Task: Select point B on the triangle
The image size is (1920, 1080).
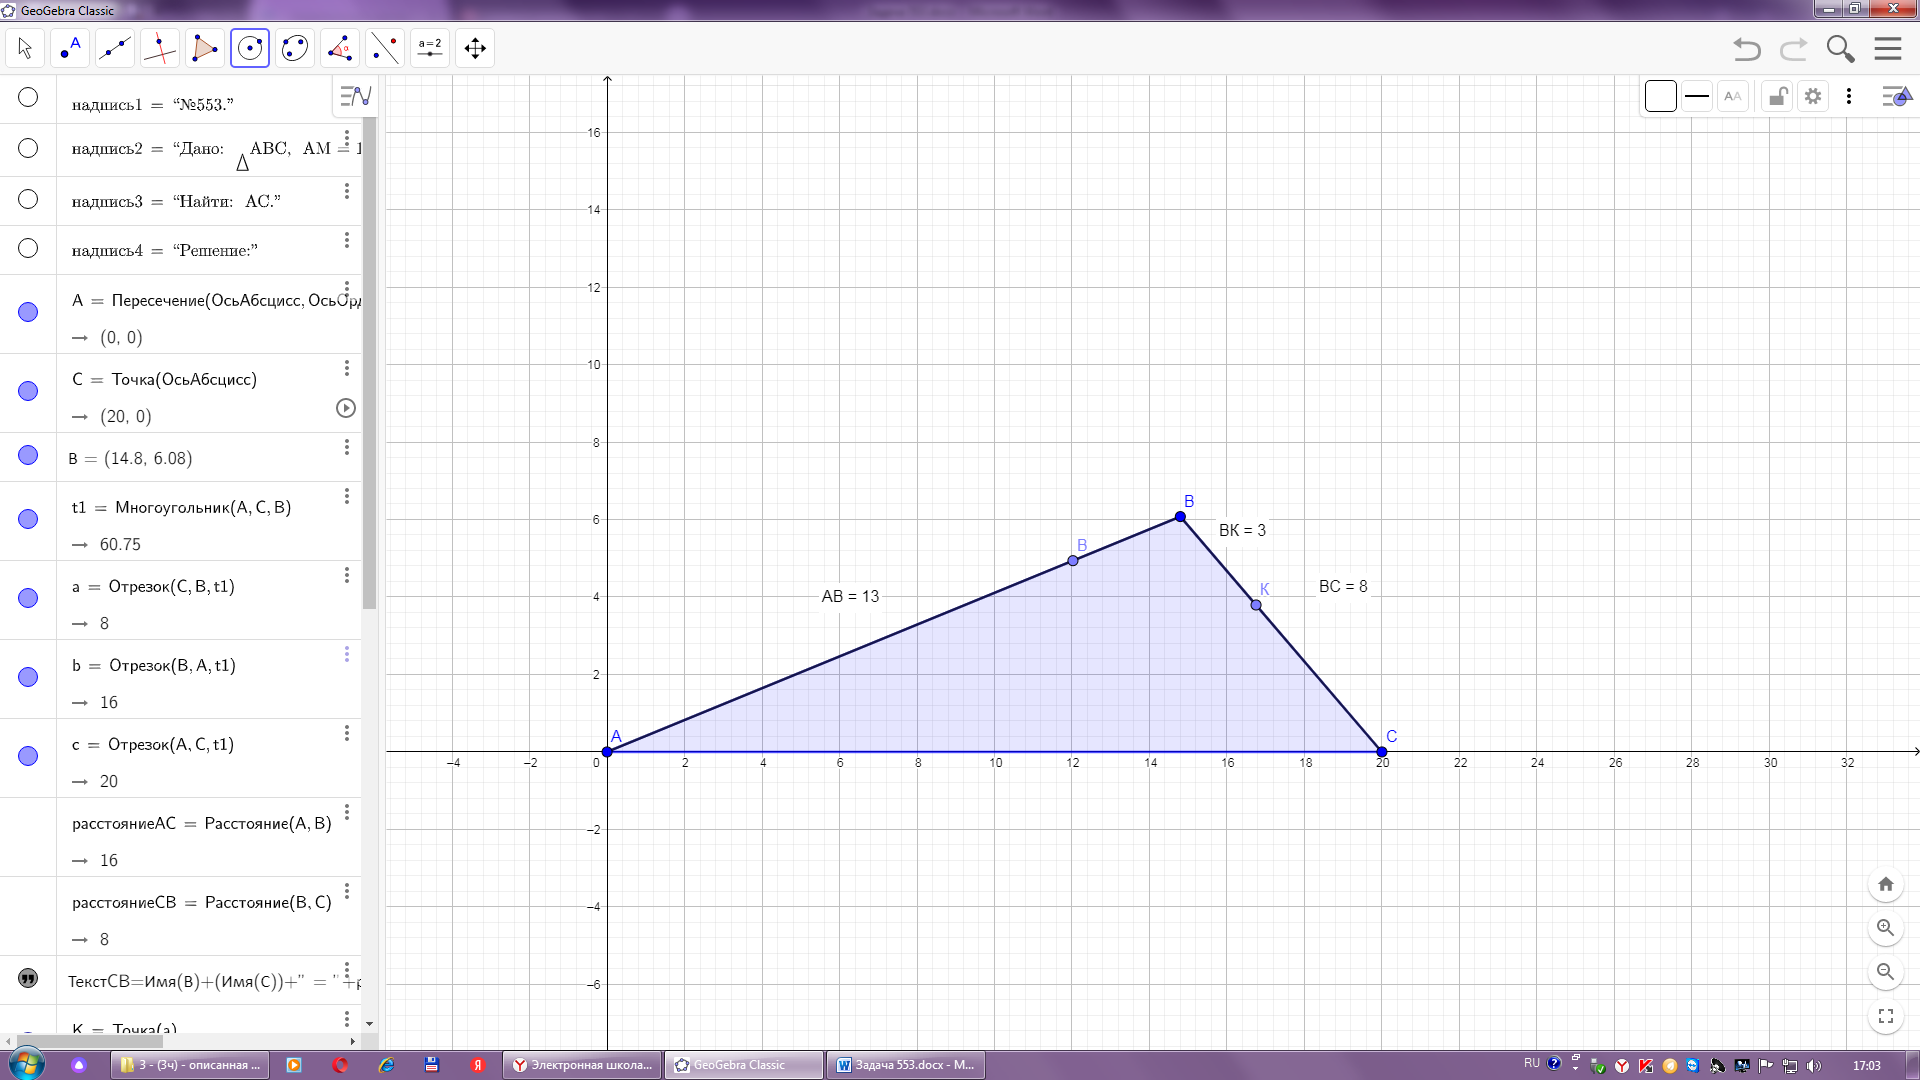Action: [1180, 517]
